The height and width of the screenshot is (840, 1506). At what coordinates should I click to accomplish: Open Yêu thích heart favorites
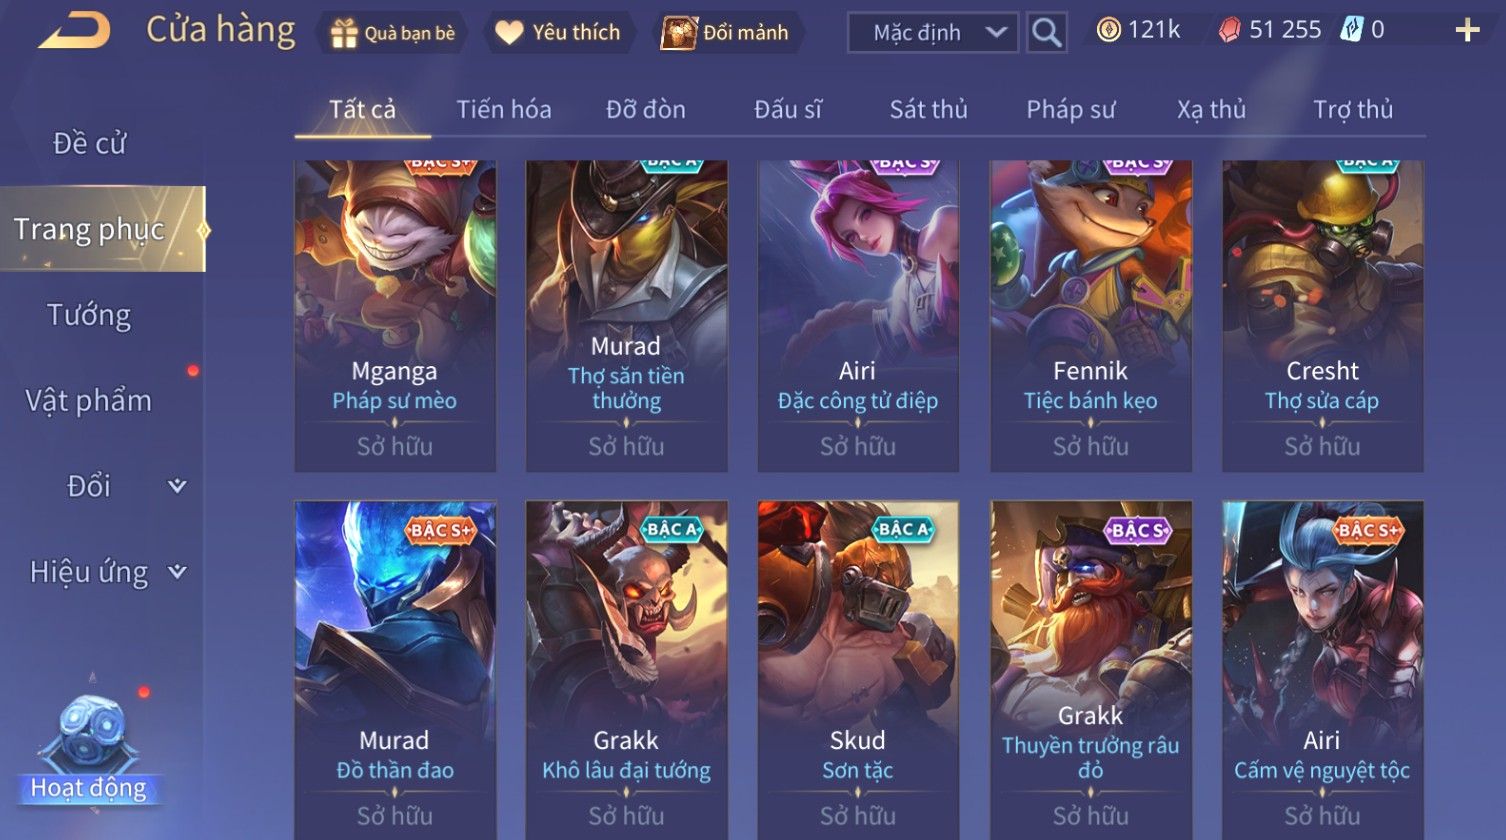click(509, 33)
